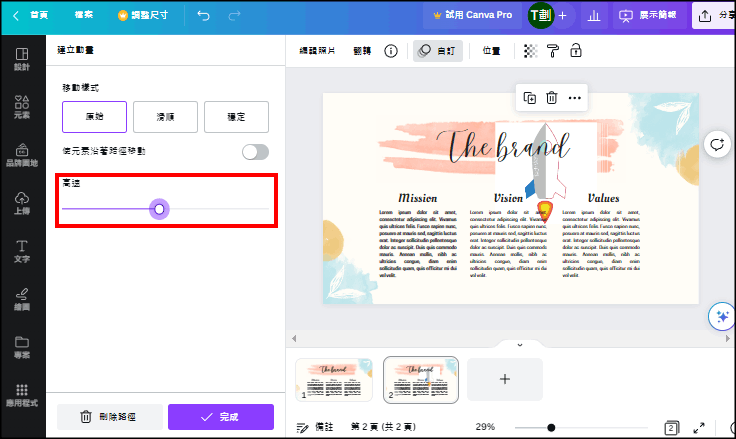Toggle 使元素沿著路徑移動 switch
This screenshot has height=439, width=736.
click(255, 152)
